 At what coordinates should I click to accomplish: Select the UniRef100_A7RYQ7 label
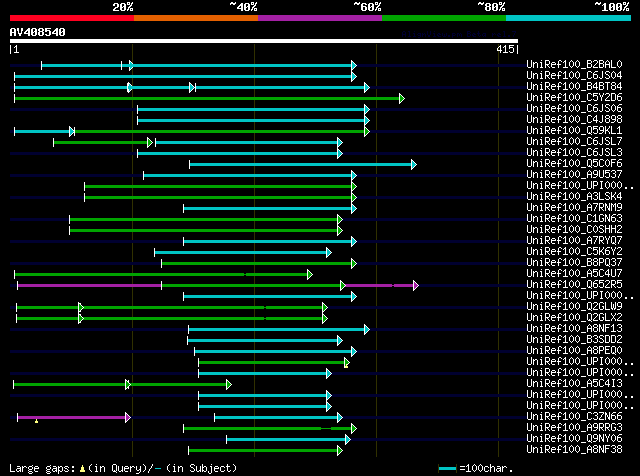[574, 241]
